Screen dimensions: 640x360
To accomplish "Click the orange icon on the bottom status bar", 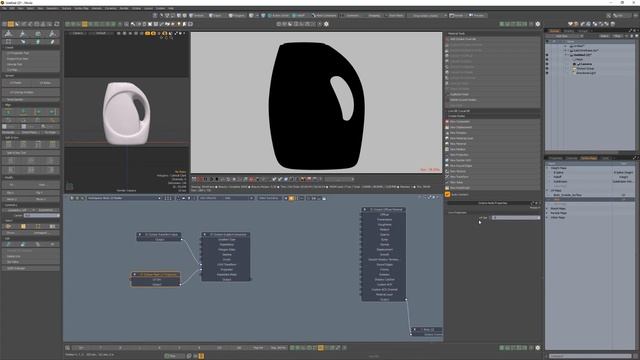I will point(201,356).
